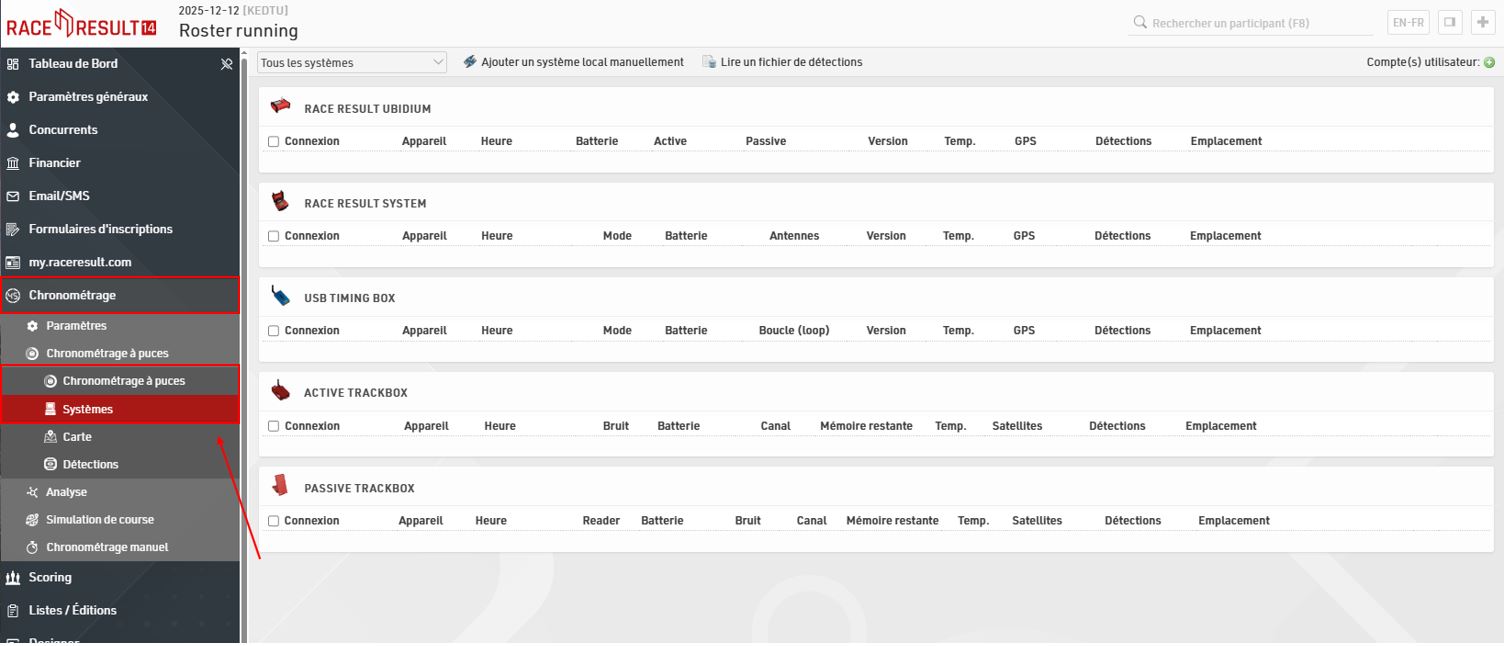Screen dimensions: 1505x646
Task: Click the Email/SMS envelope icon
Action: [13, 196]
